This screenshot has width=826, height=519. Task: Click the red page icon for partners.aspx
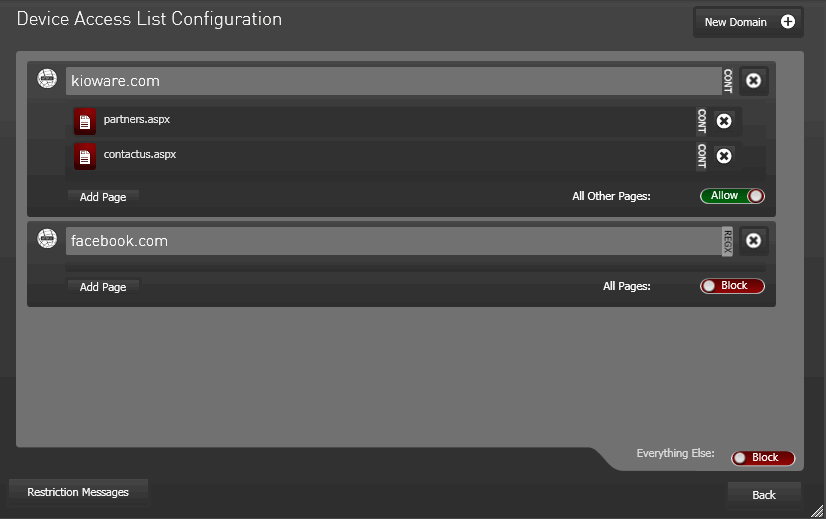coord(85,122)
